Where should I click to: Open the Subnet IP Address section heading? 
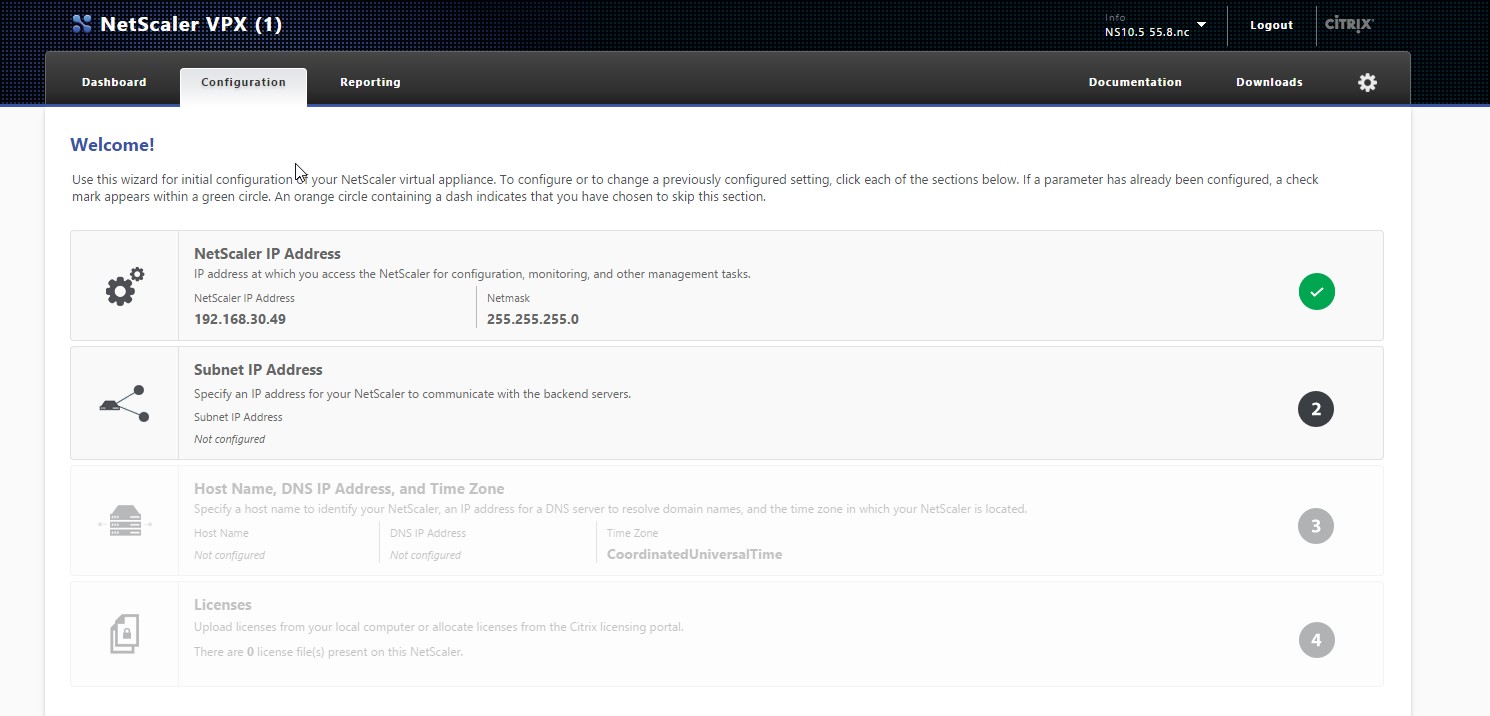coord(258,370)
